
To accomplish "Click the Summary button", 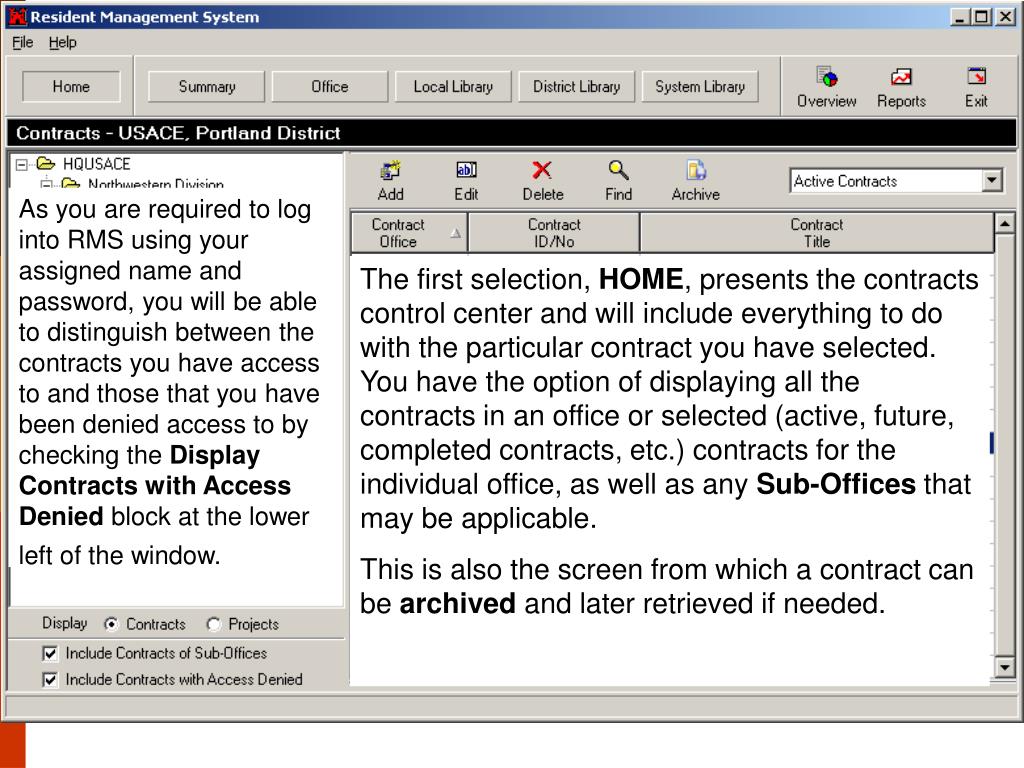I will tap(206, 86).
